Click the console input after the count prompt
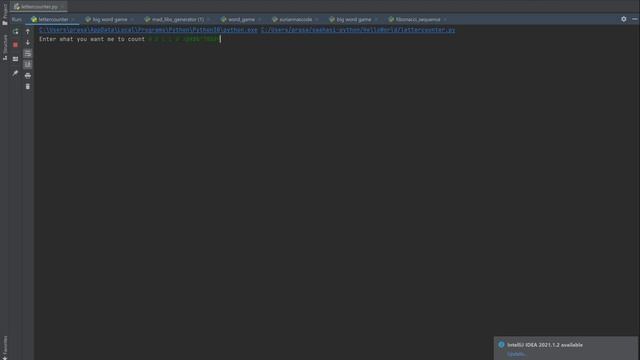The height and width of the screenshot is (360, 640). pyautogui.click(x=184, y=39)
